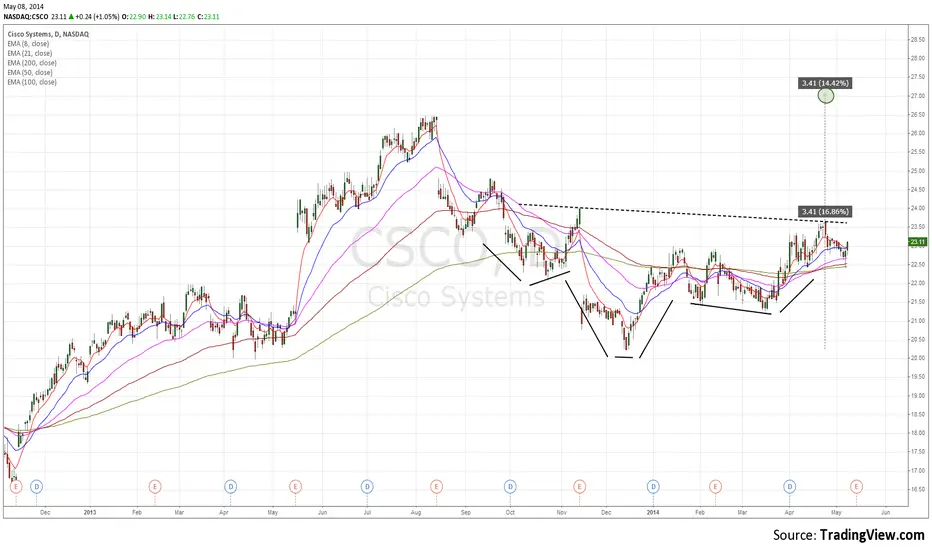Click the Sep time axis label
The image size is (932, 550).
pos(465,512)
